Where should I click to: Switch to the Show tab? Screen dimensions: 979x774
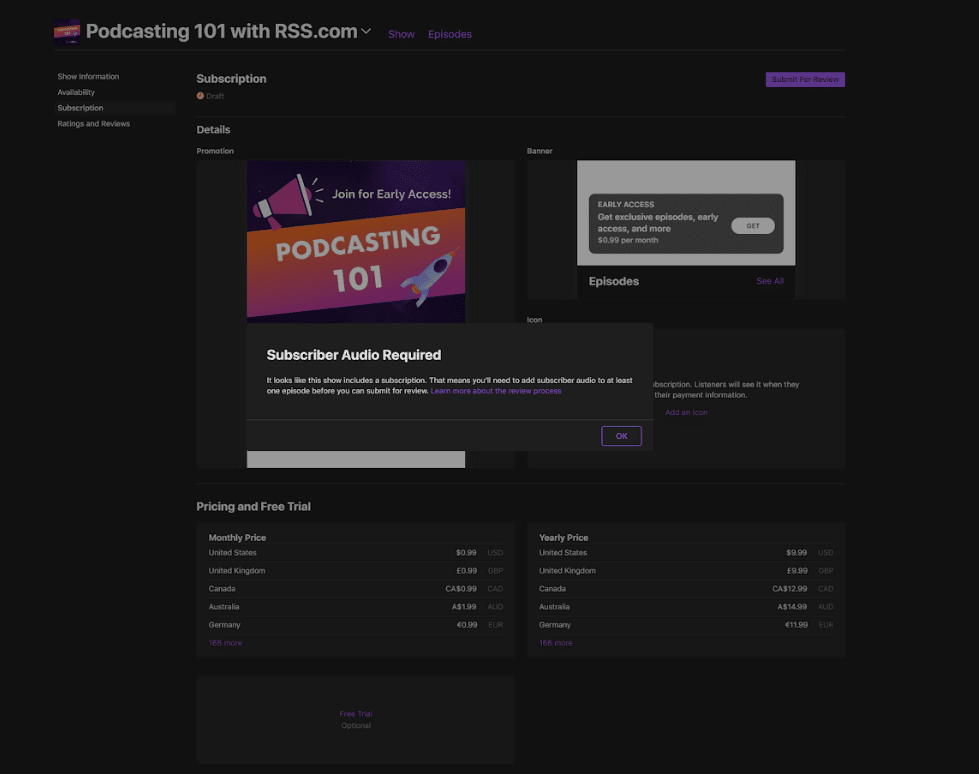point(401,34)
